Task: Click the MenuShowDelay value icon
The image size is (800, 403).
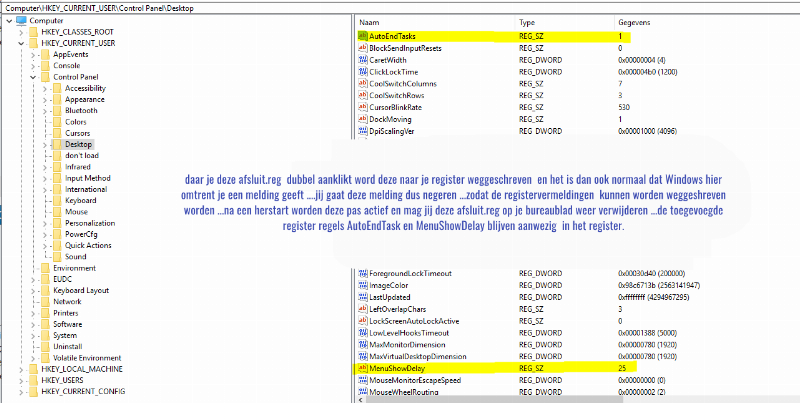Action: 362,368
